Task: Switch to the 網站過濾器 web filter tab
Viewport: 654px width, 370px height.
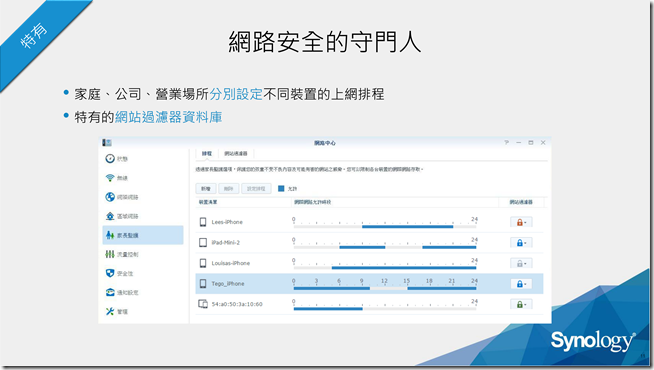Action: pyautogui.click(x=236, y=154)
